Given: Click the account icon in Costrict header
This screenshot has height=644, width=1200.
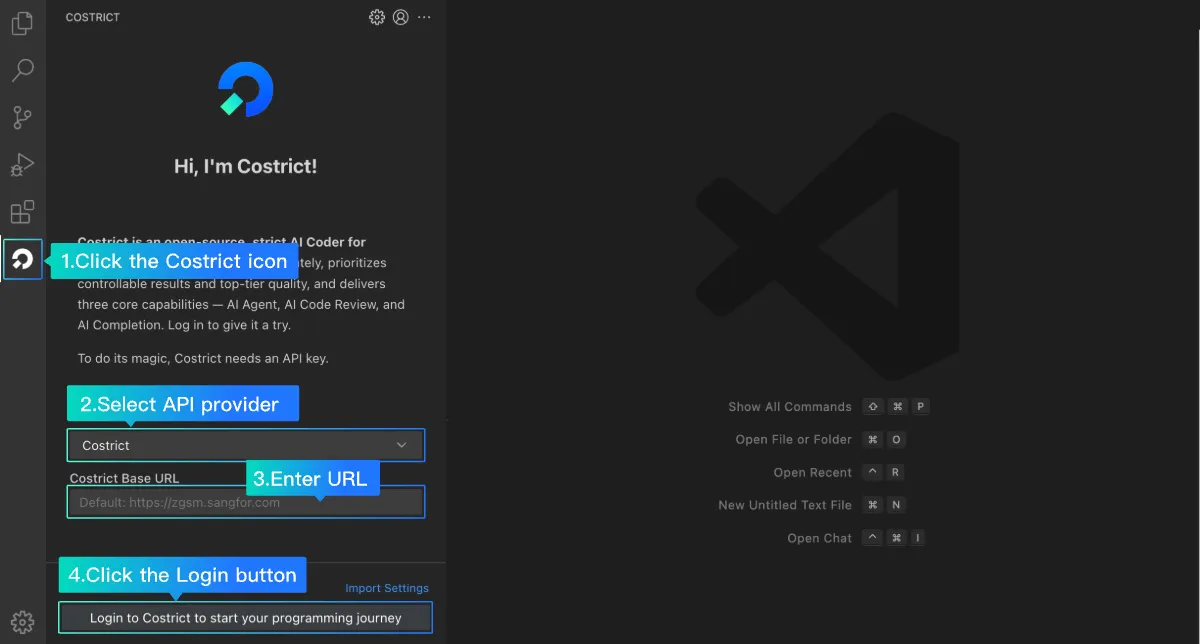Looking at the screenshot, I should [401, 17].
